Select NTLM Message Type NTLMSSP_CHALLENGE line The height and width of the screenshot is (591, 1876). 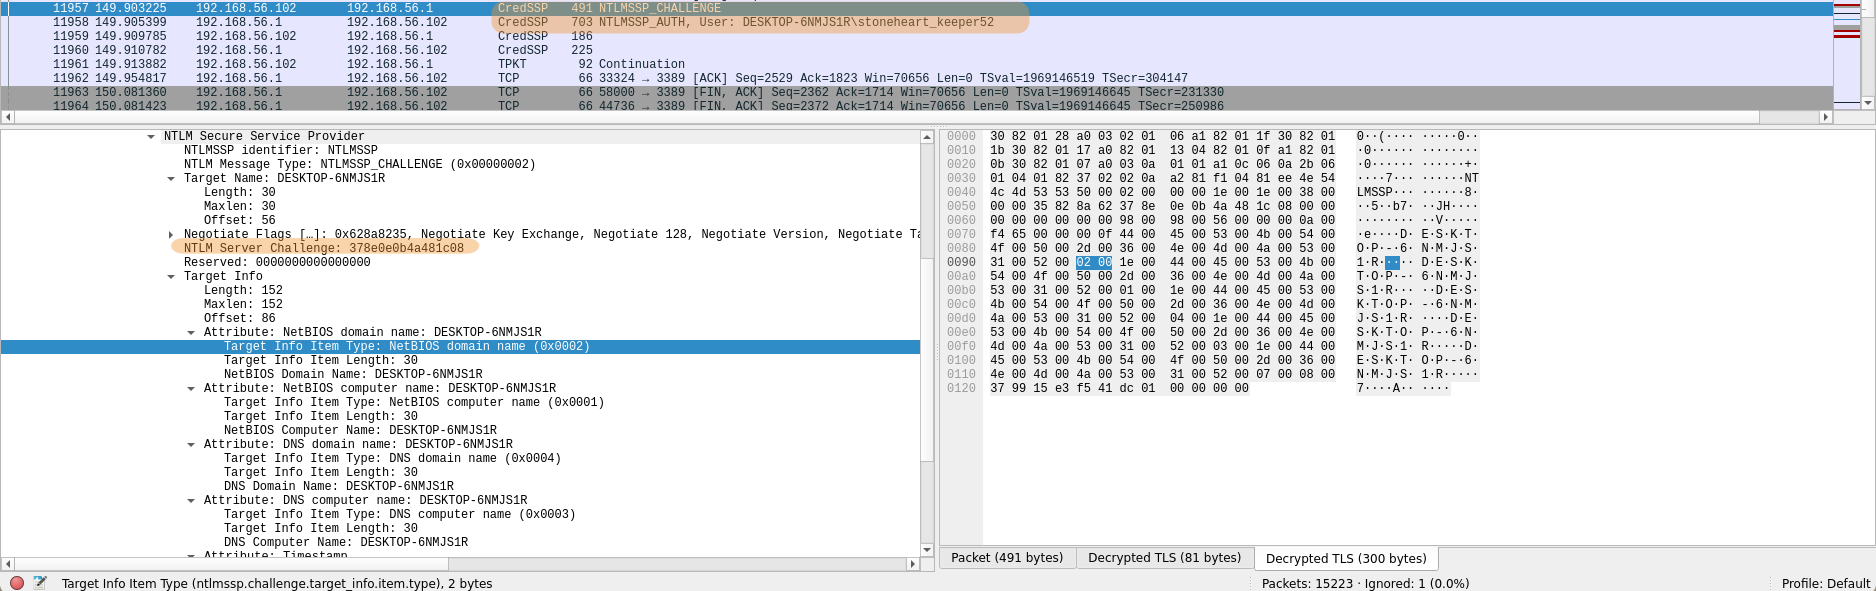click(x=359, y=165)
